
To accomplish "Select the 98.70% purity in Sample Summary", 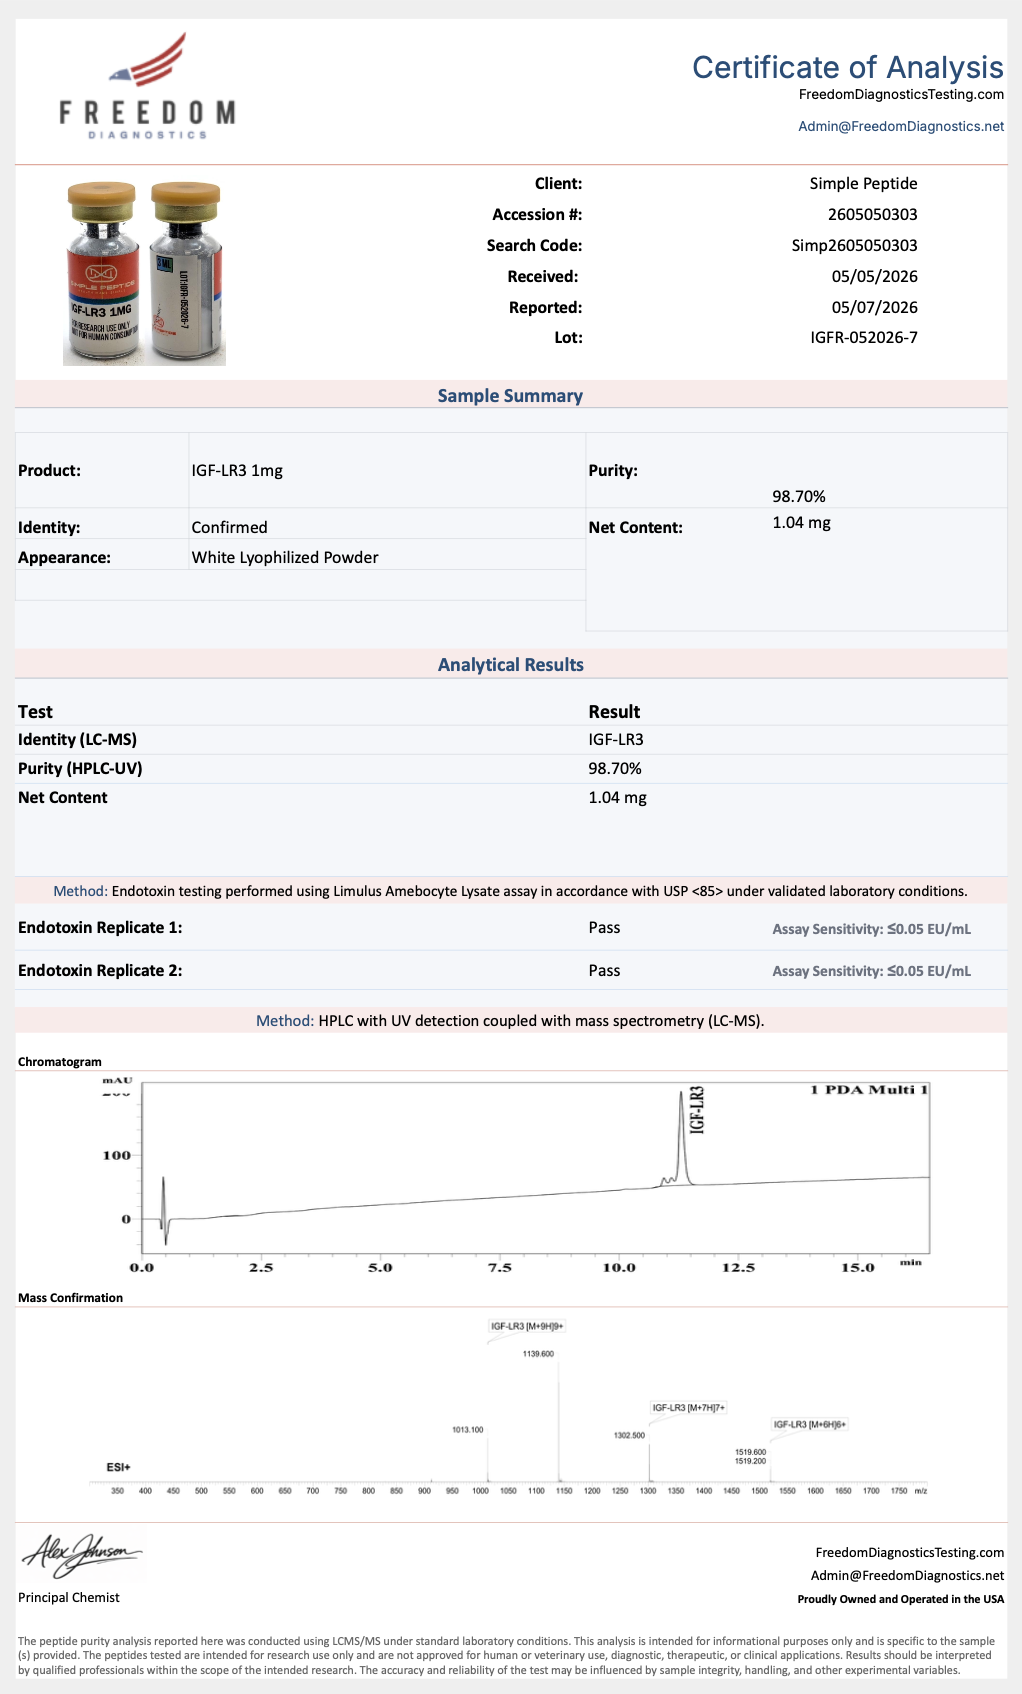I will [x=799, y=497].
